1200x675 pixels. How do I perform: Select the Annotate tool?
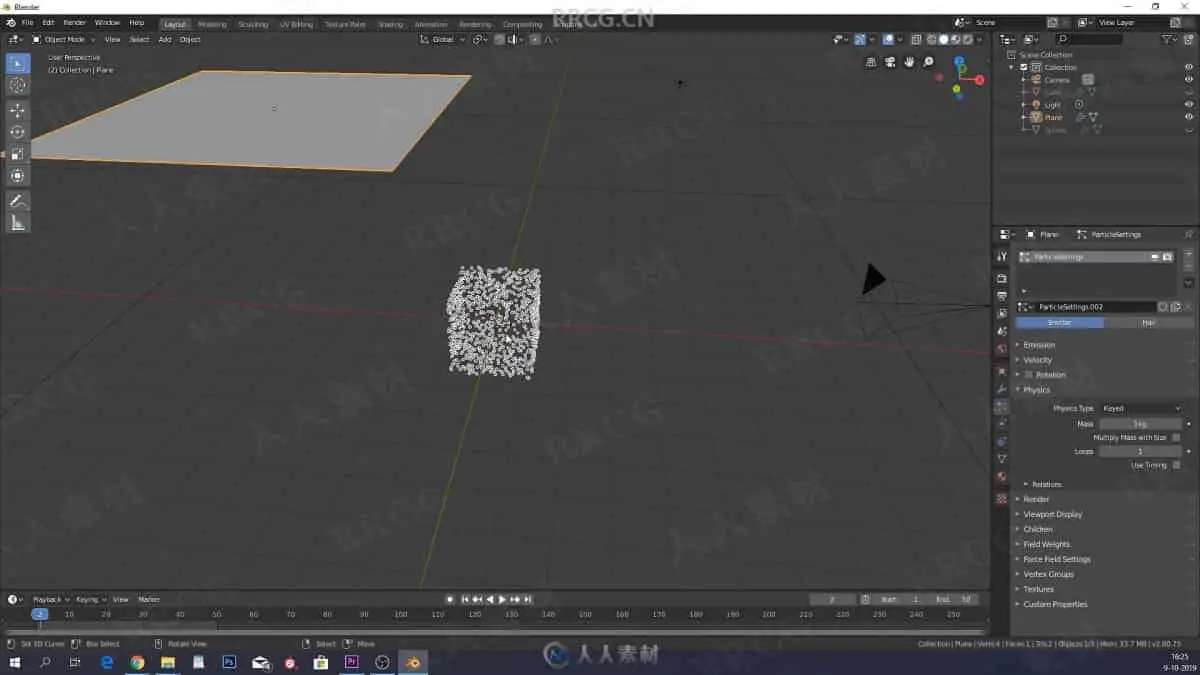coord(17,201)
